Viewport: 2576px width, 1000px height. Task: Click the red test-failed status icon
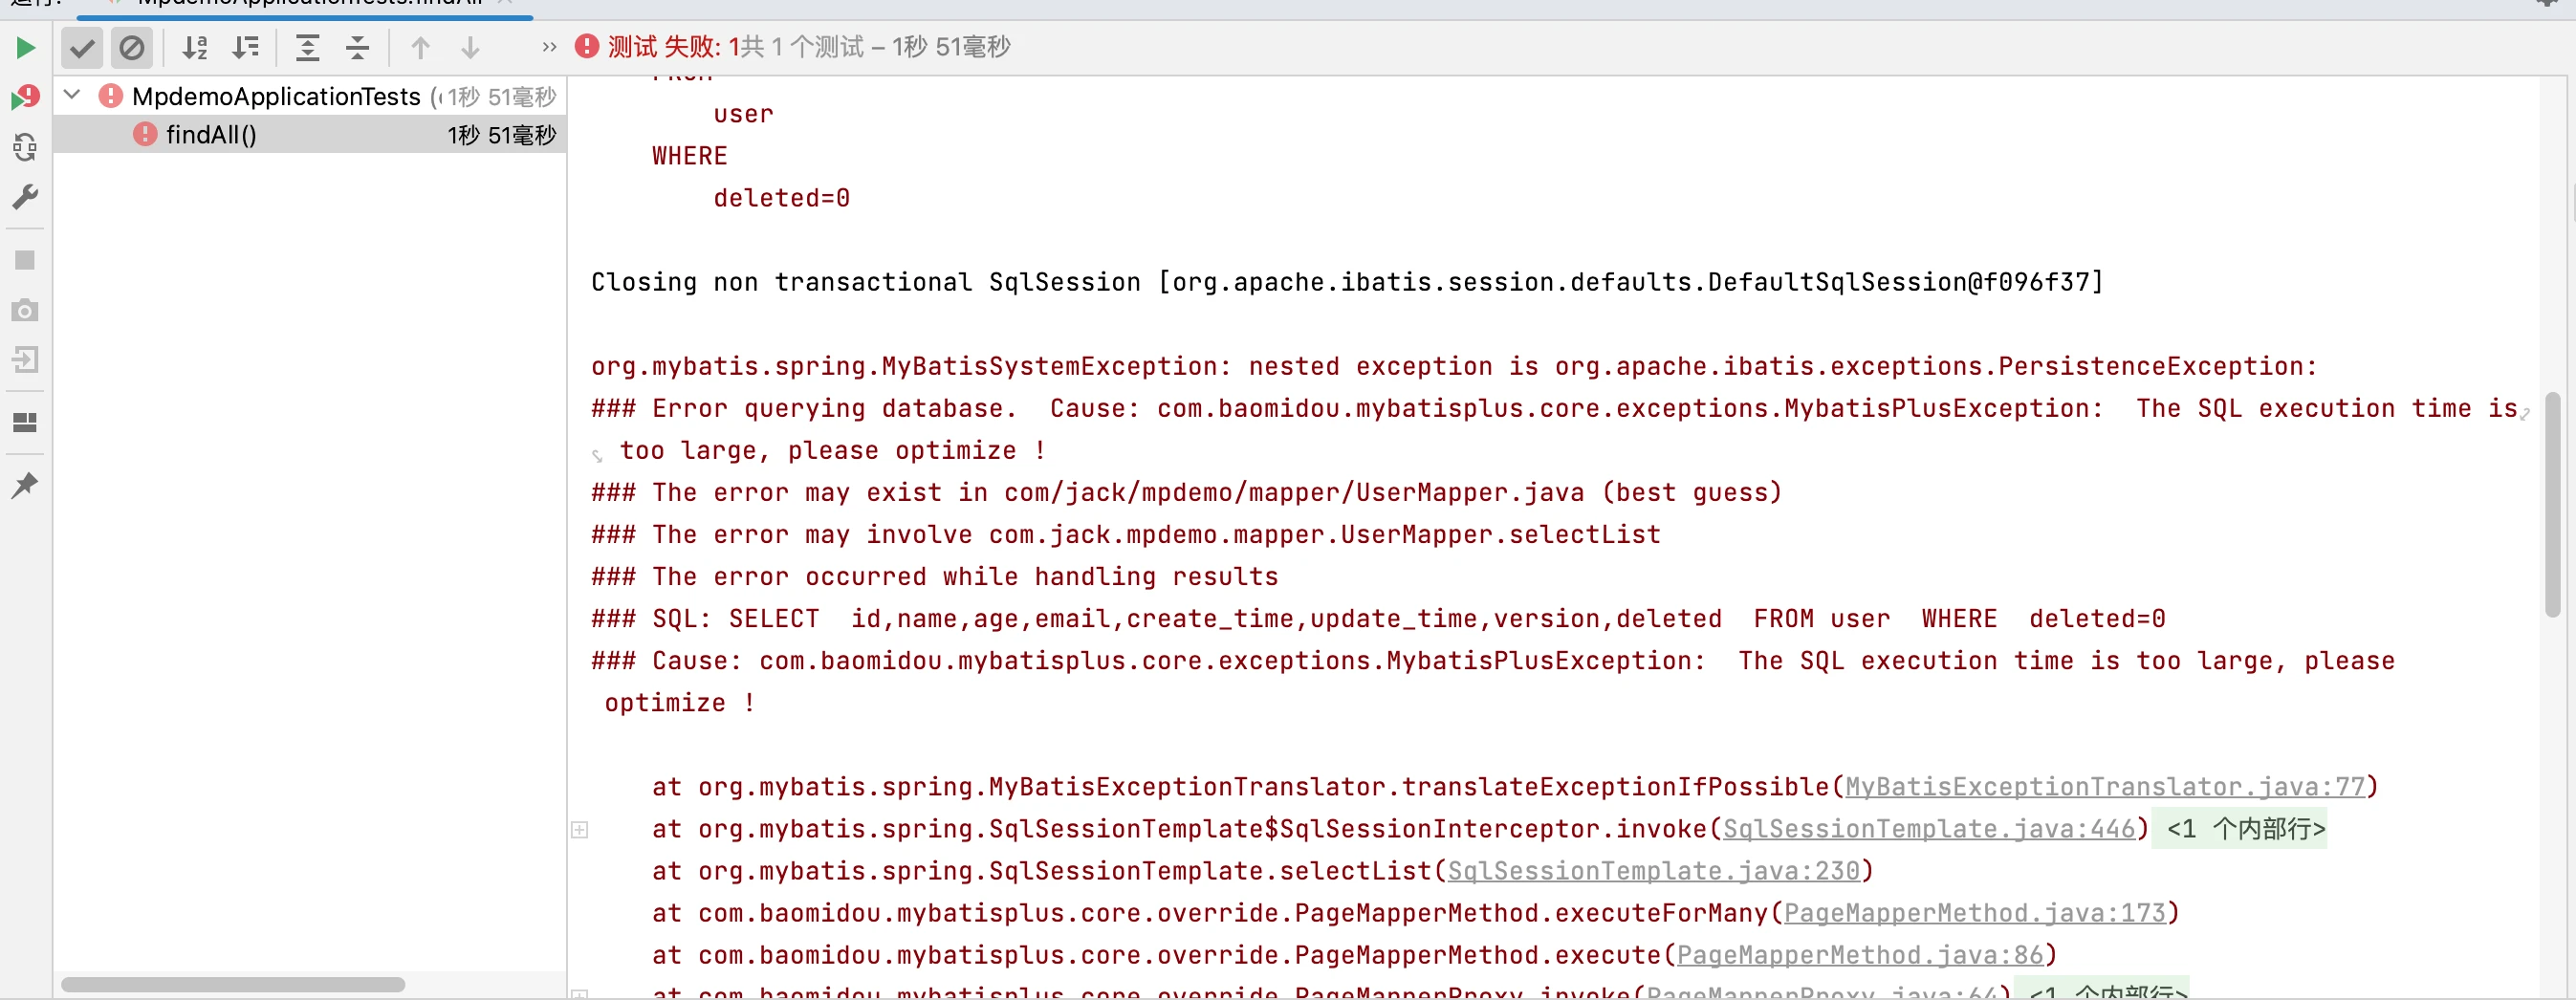click(587, 46)
